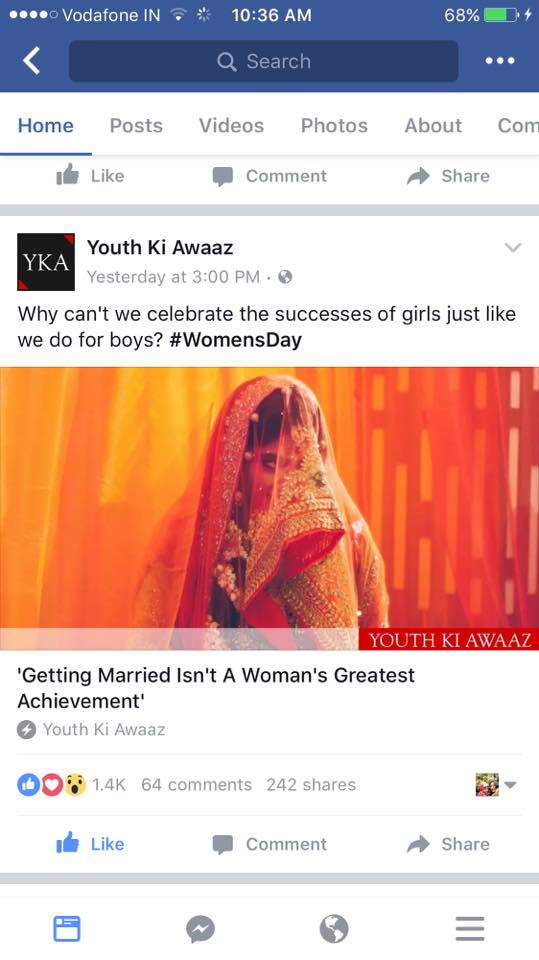Like the Youth Ki Awaaz post
The height and width of the screenshot is (960, 539).
(x=90, y=844)
